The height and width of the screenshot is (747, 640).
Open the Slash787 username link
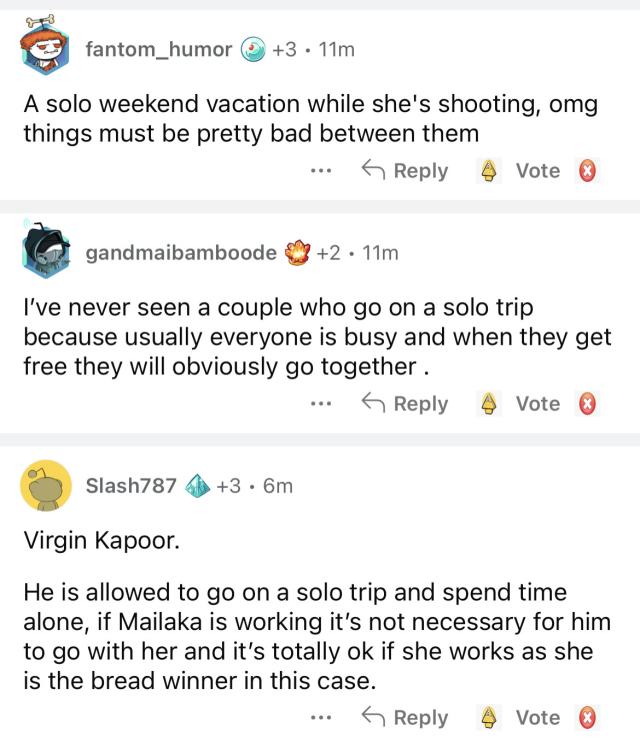click(132, 486)
